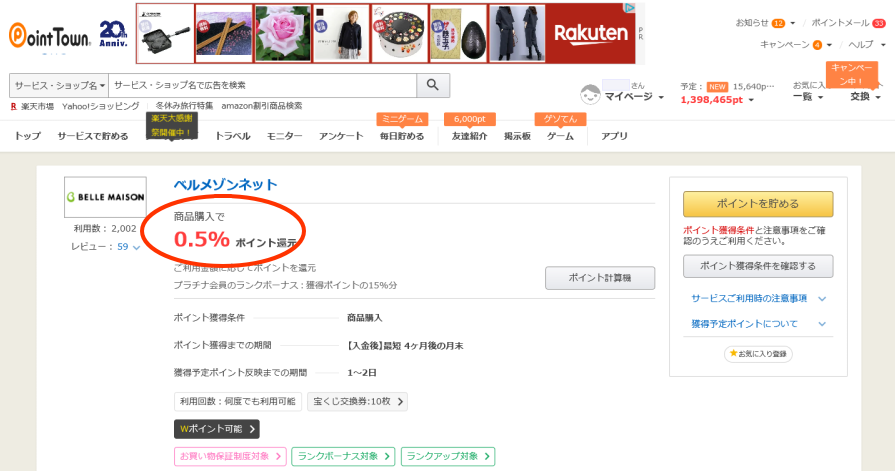Open the grill plate ad thumbnail
This screenshot has width=895, height=471.
tap(400, 34)
